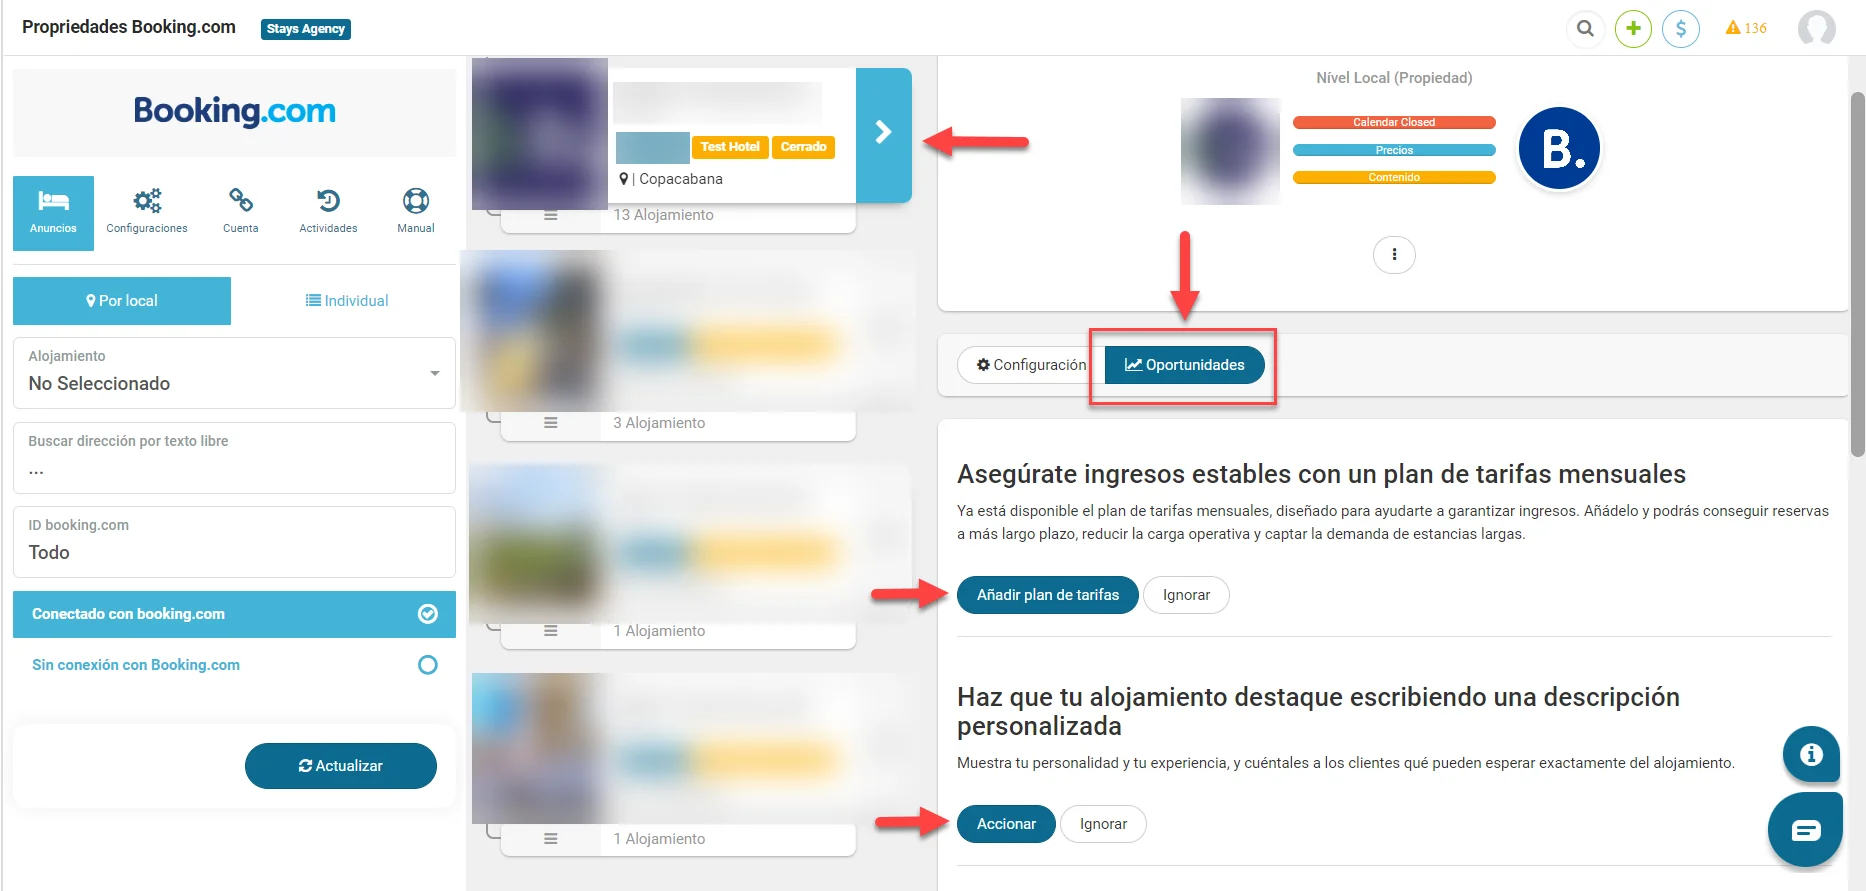This screenshot has width=1866, height=891.
Task: Click the Booking.com logo banner
Action: [x=234, y=112]
